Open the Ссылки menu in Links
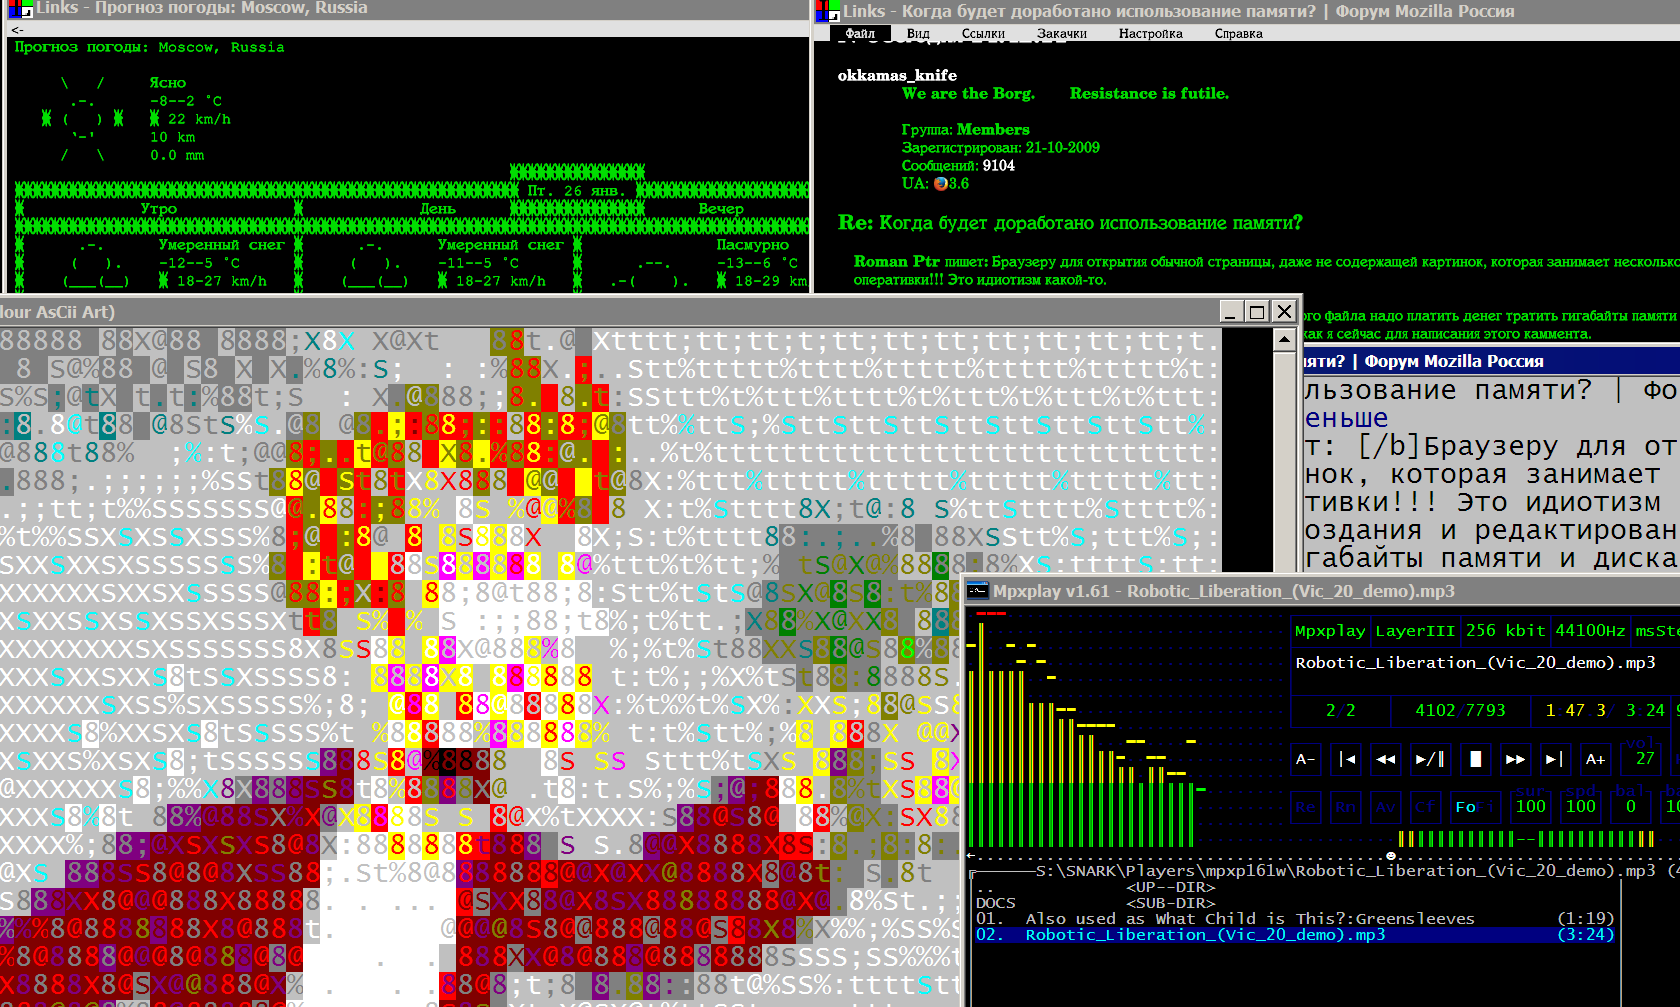Viewport: 1680px width, 1007px height. 983,33
